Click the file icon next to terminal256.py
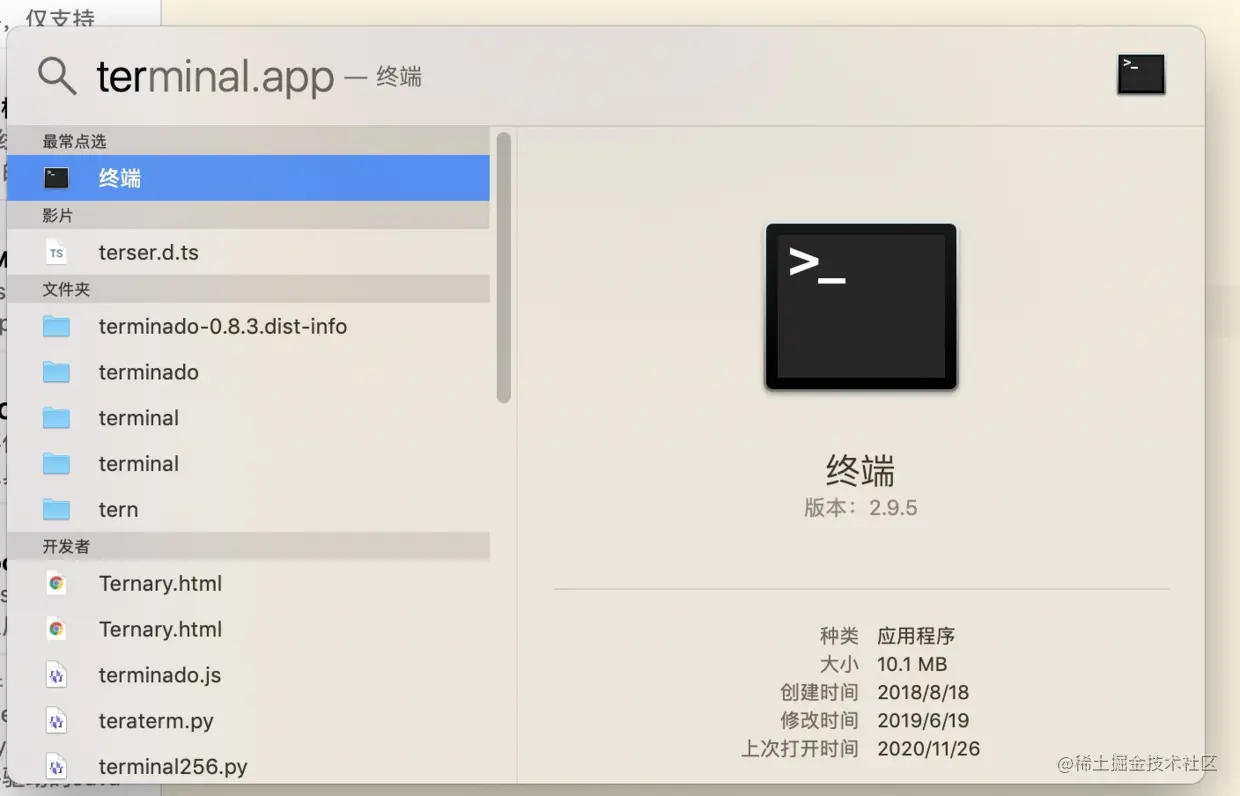The height and width of the screenshot is (796, 1240). coord(57,768)
